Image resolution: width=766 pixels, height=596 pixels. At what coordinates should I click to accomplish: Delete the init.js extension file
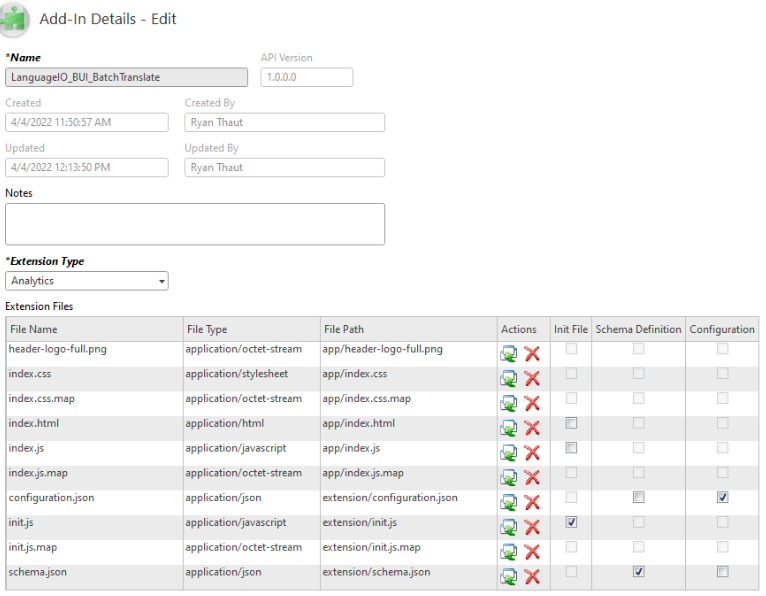(532, 527)
